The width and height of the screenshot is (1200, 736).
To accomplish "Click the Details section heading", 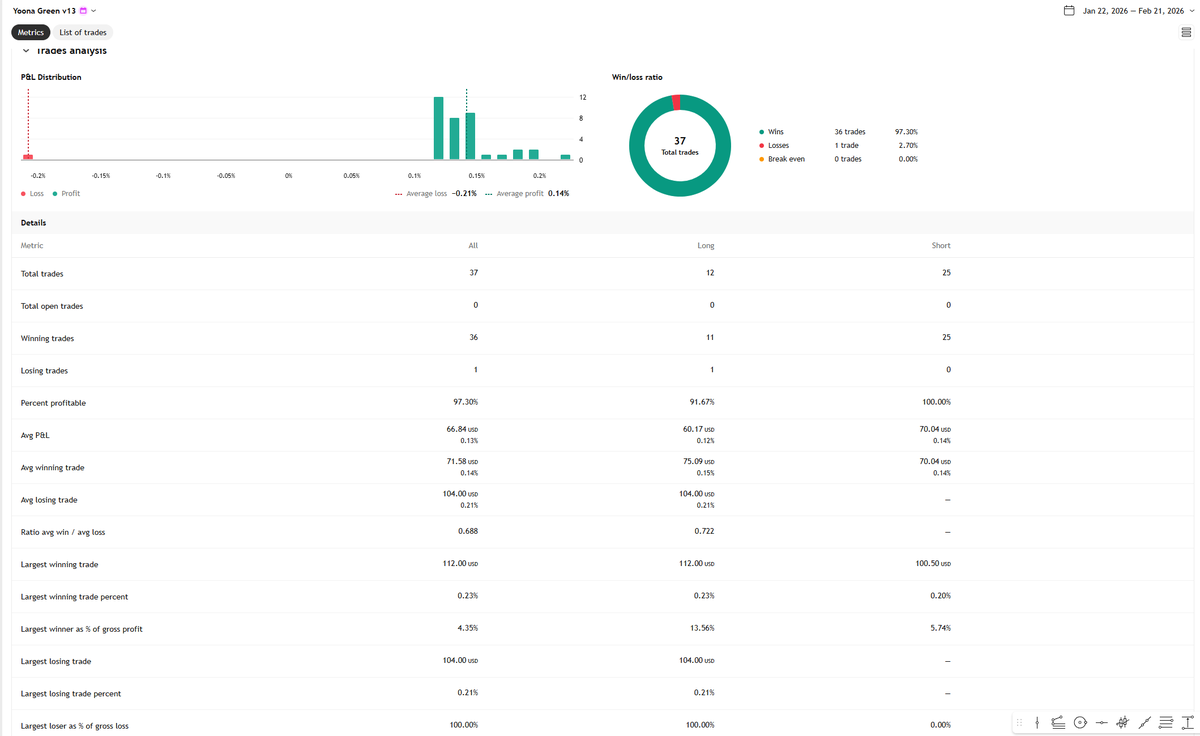I will pyautogui.click(x=33, y=222).
